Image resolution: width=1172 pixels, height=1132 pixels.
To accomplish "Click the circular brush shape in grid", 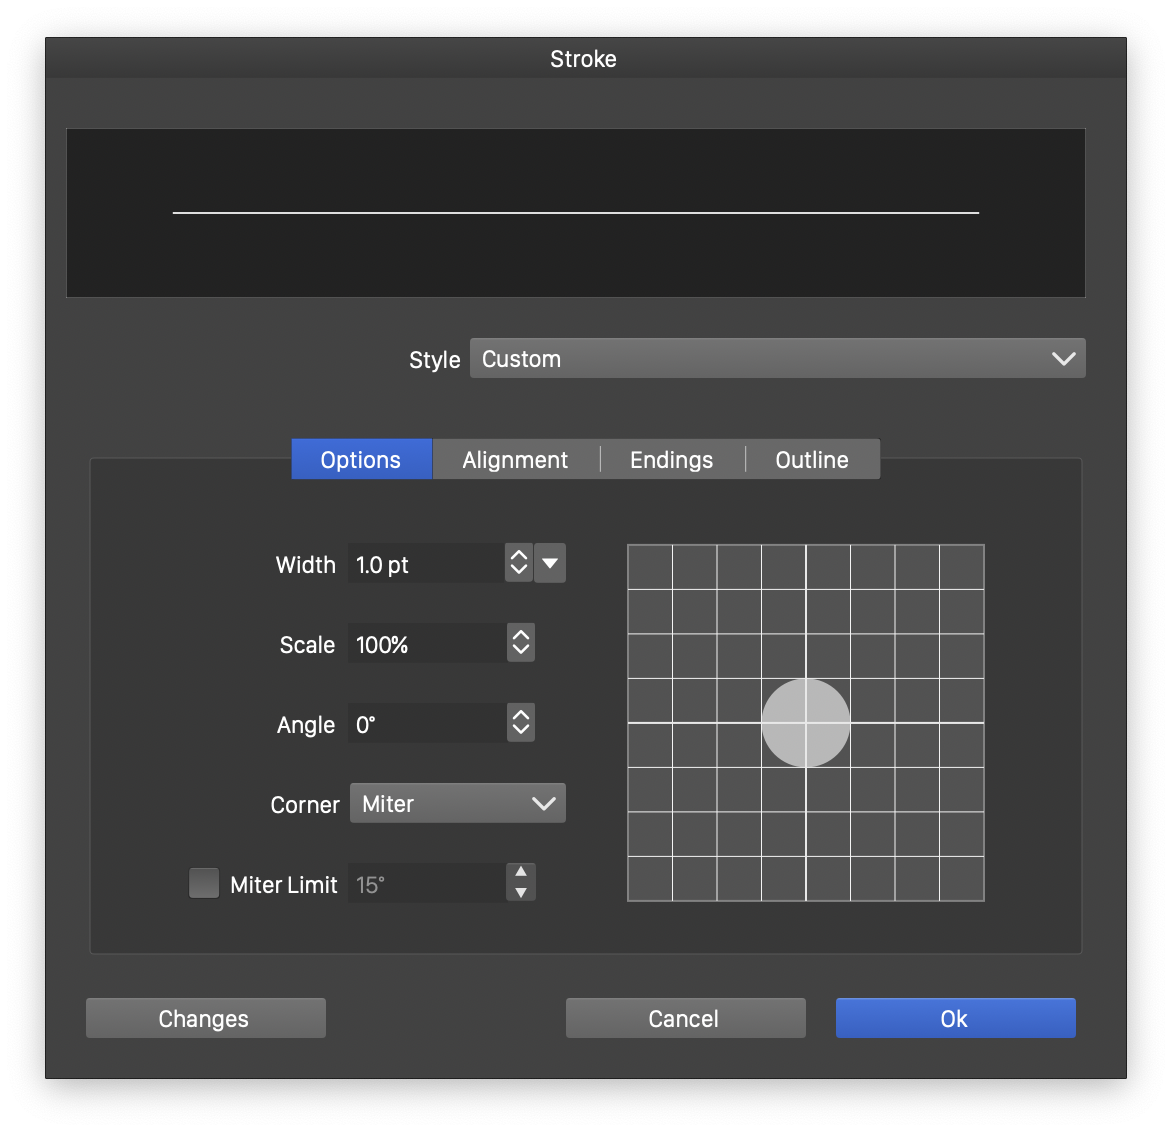I will click(806, 723).
